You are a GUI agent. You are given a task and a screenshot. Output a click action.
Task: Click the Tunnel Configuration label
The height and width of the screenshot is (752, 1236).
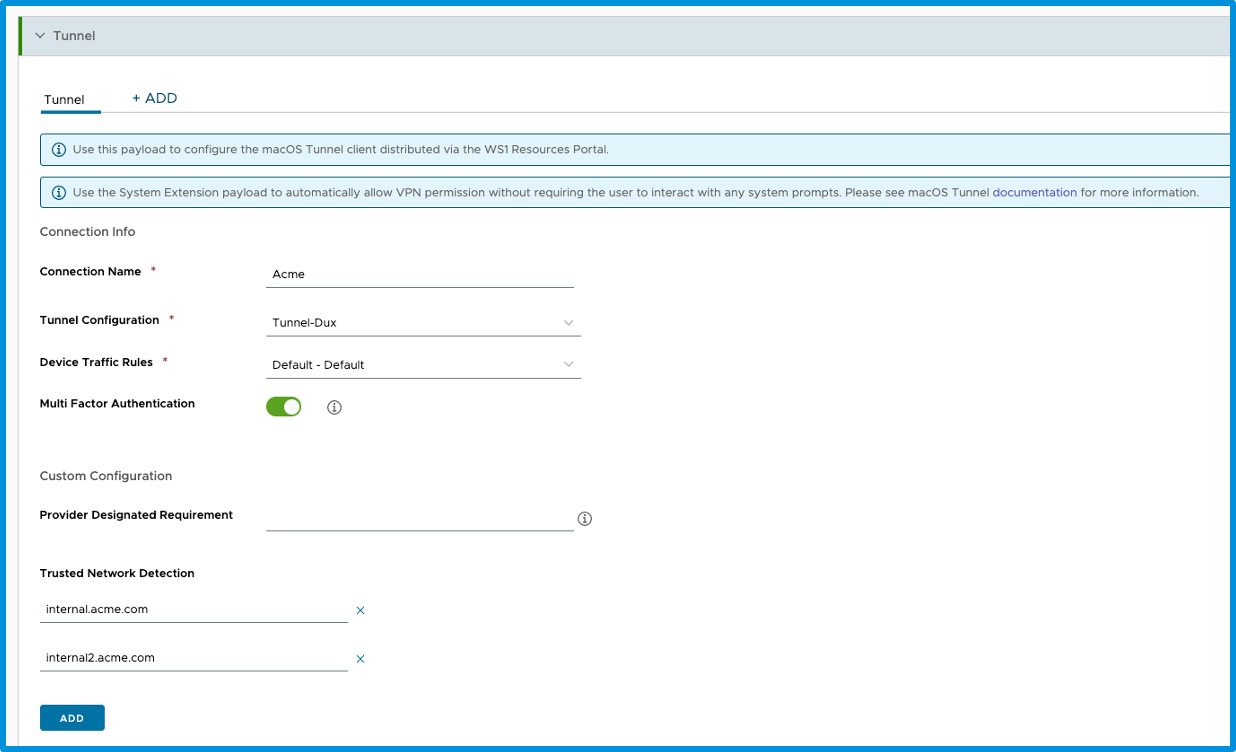pyautogui.click(x=99, y=320)
